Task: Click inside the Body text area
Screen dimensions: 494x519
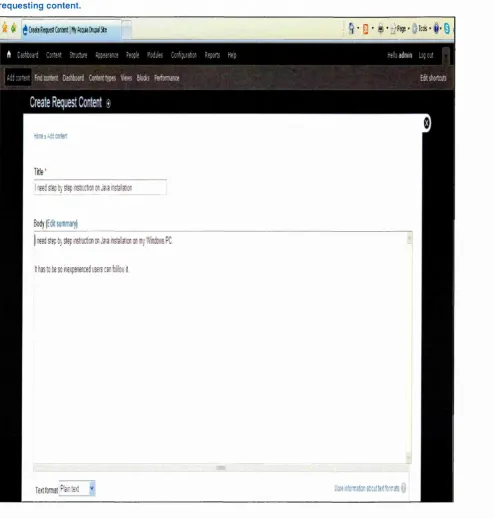Action: 220,347
